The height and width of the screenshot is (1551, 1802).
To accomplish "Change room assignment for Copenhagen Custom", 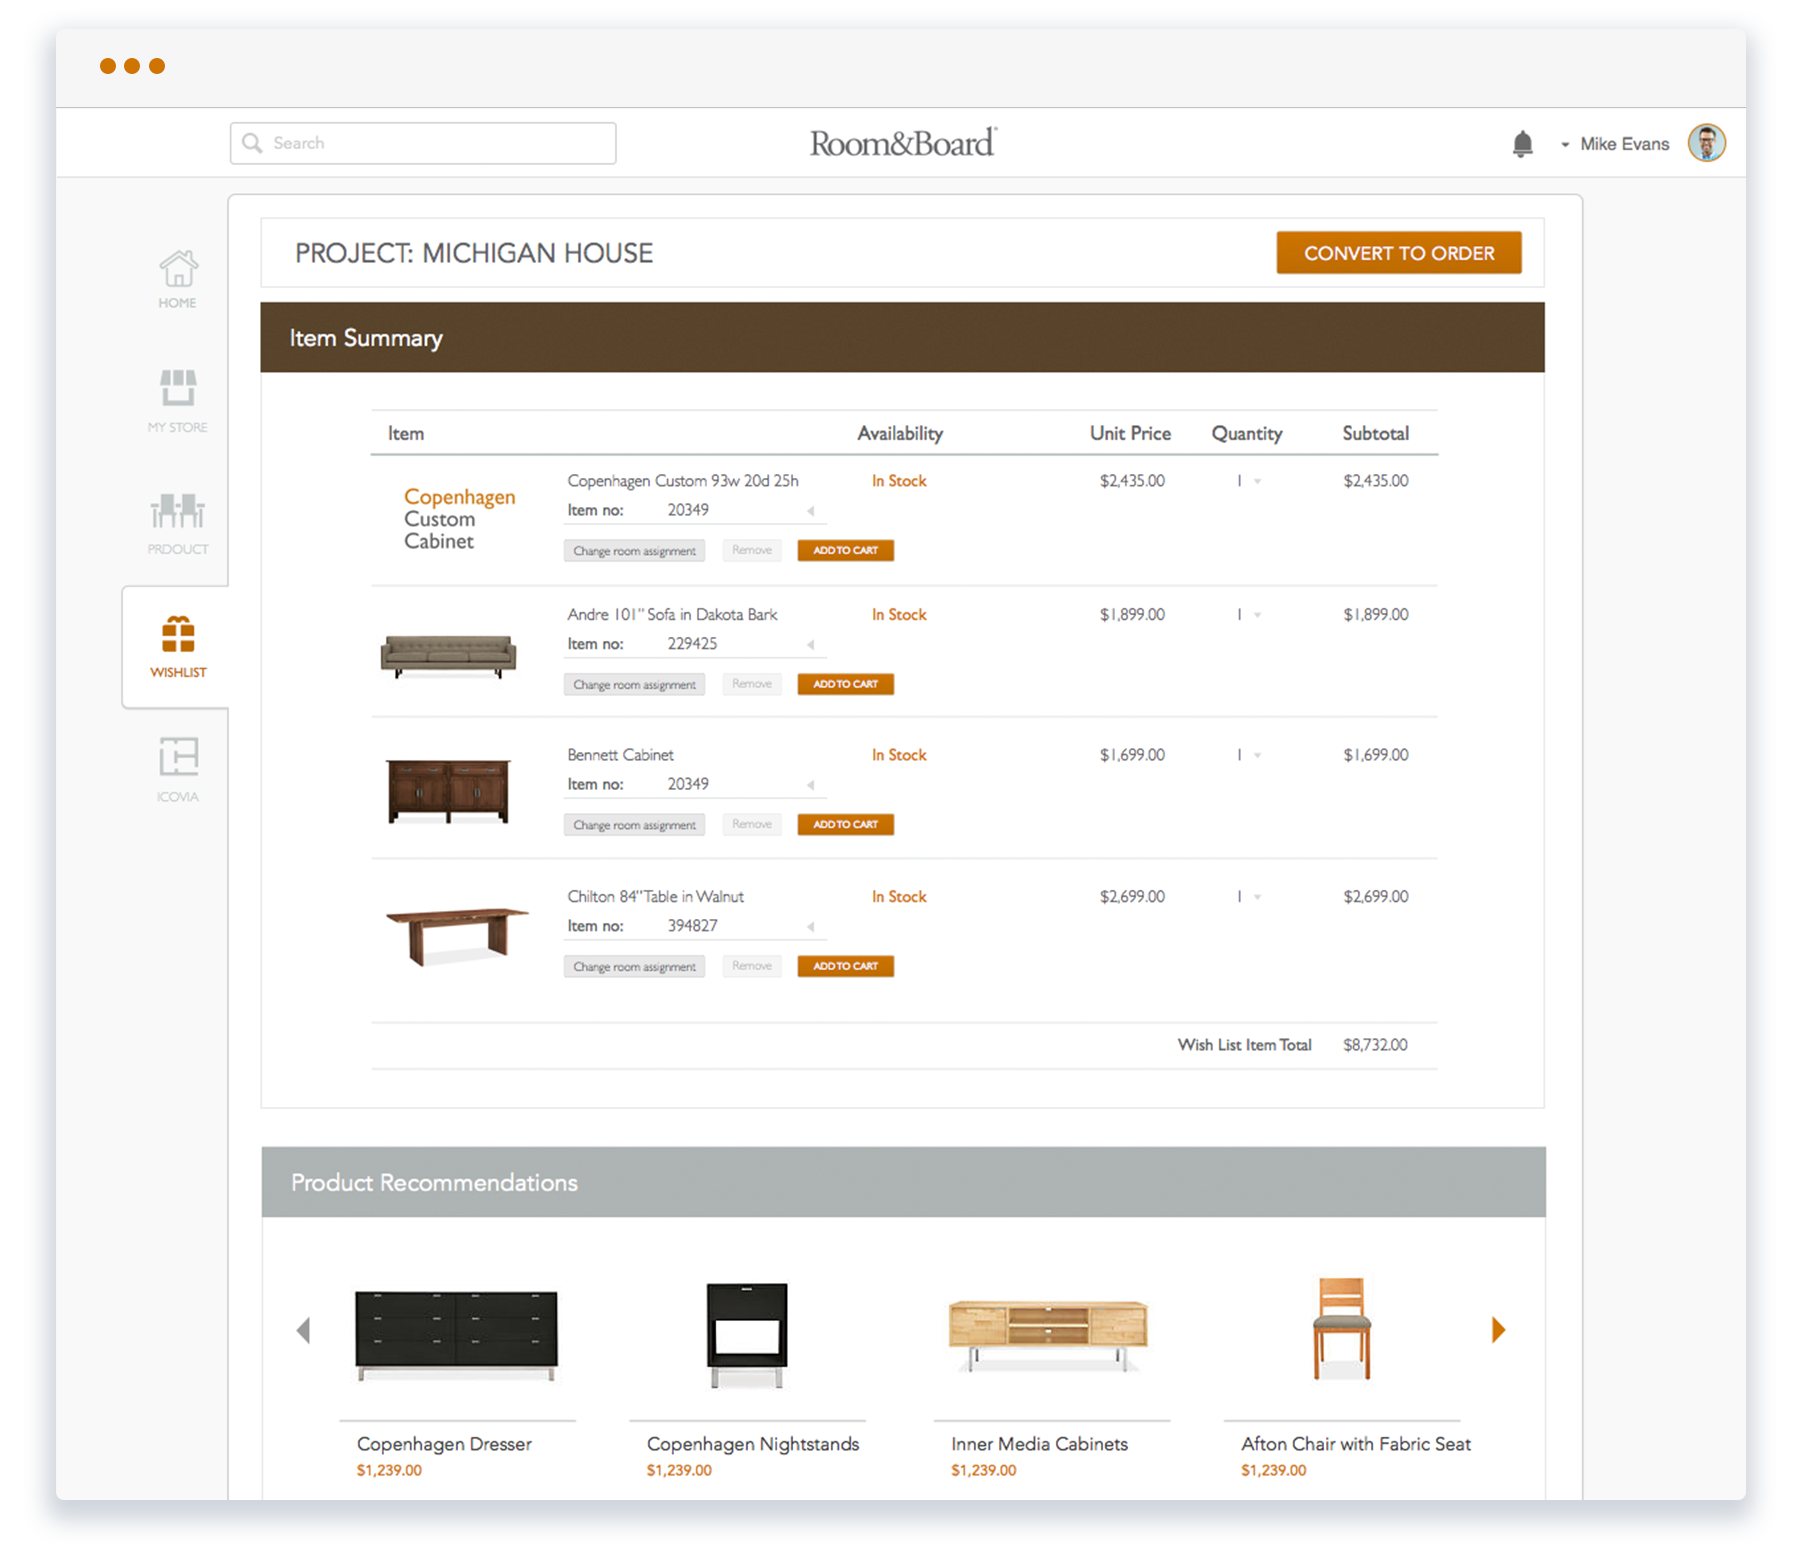I will click(x=634, y=551).
